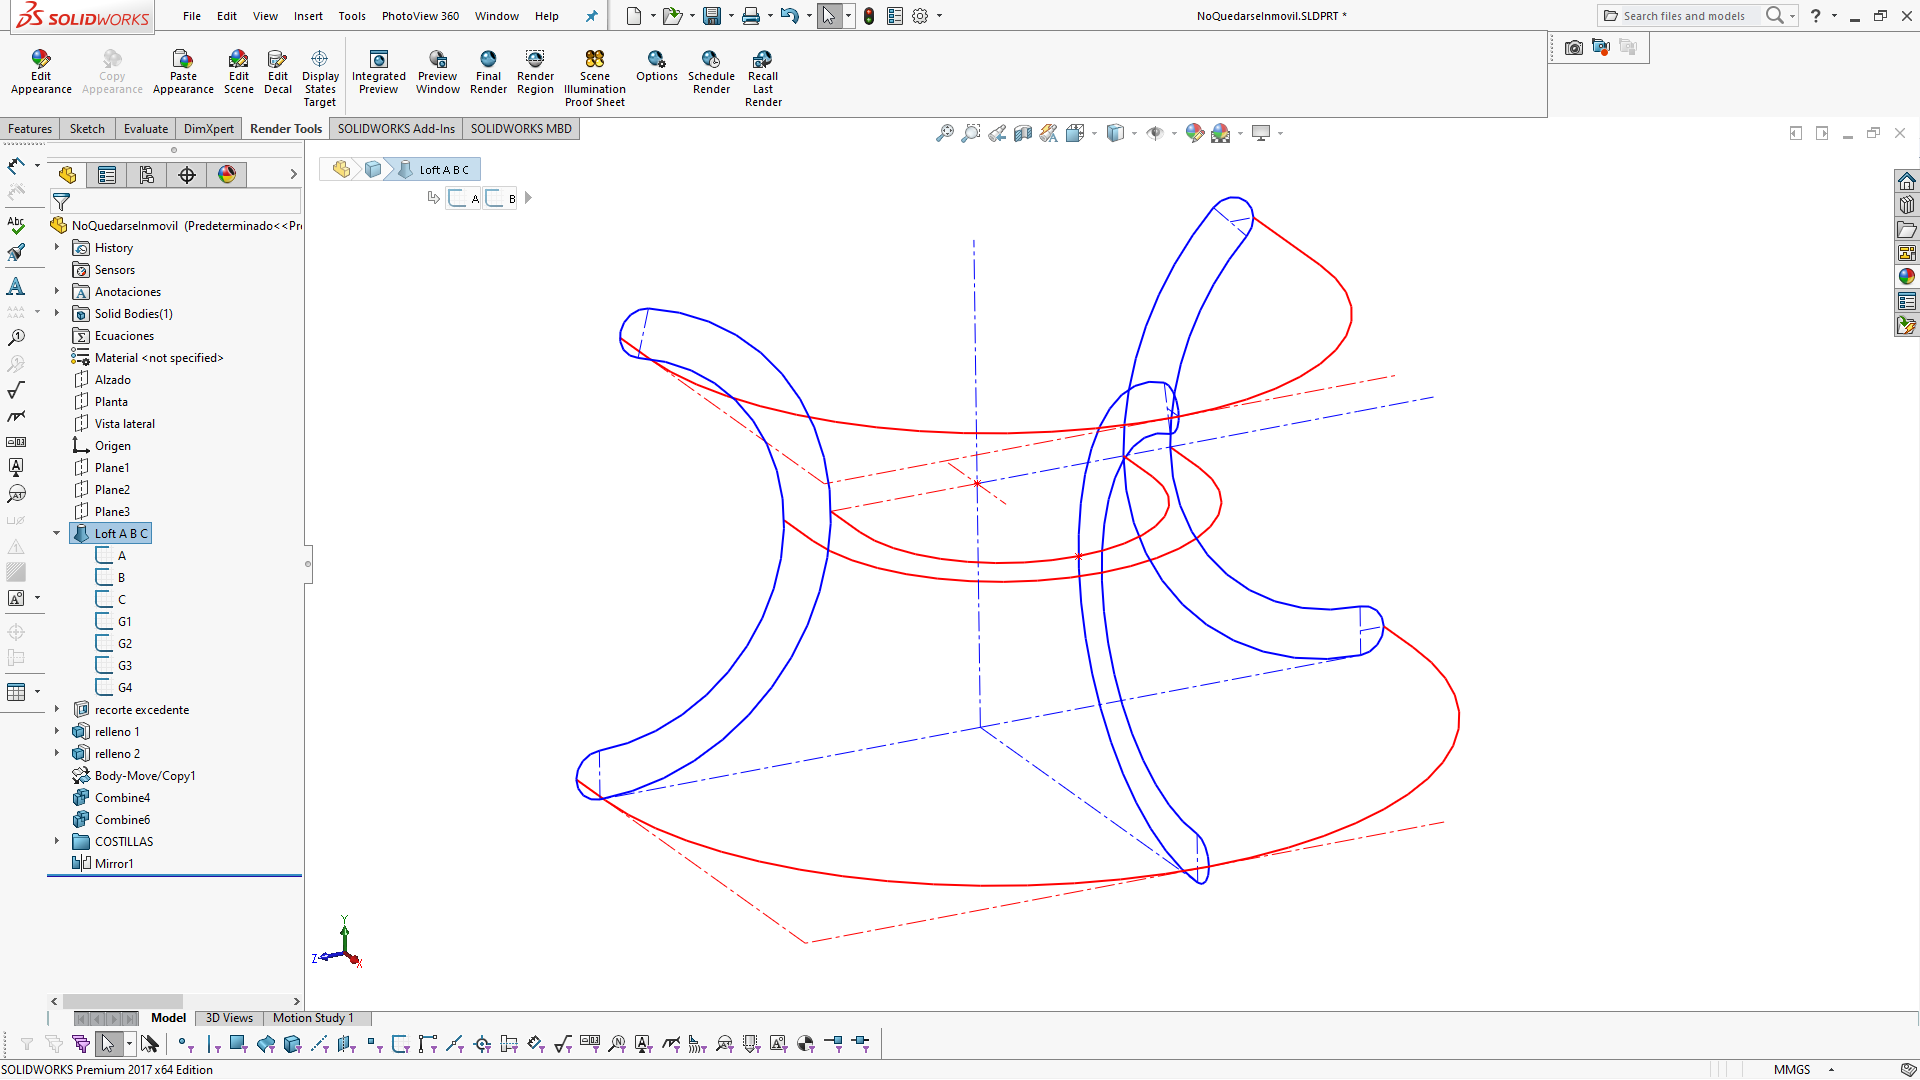
Task: Open Edit Scene tool
Action: click(x=238, y=73)
